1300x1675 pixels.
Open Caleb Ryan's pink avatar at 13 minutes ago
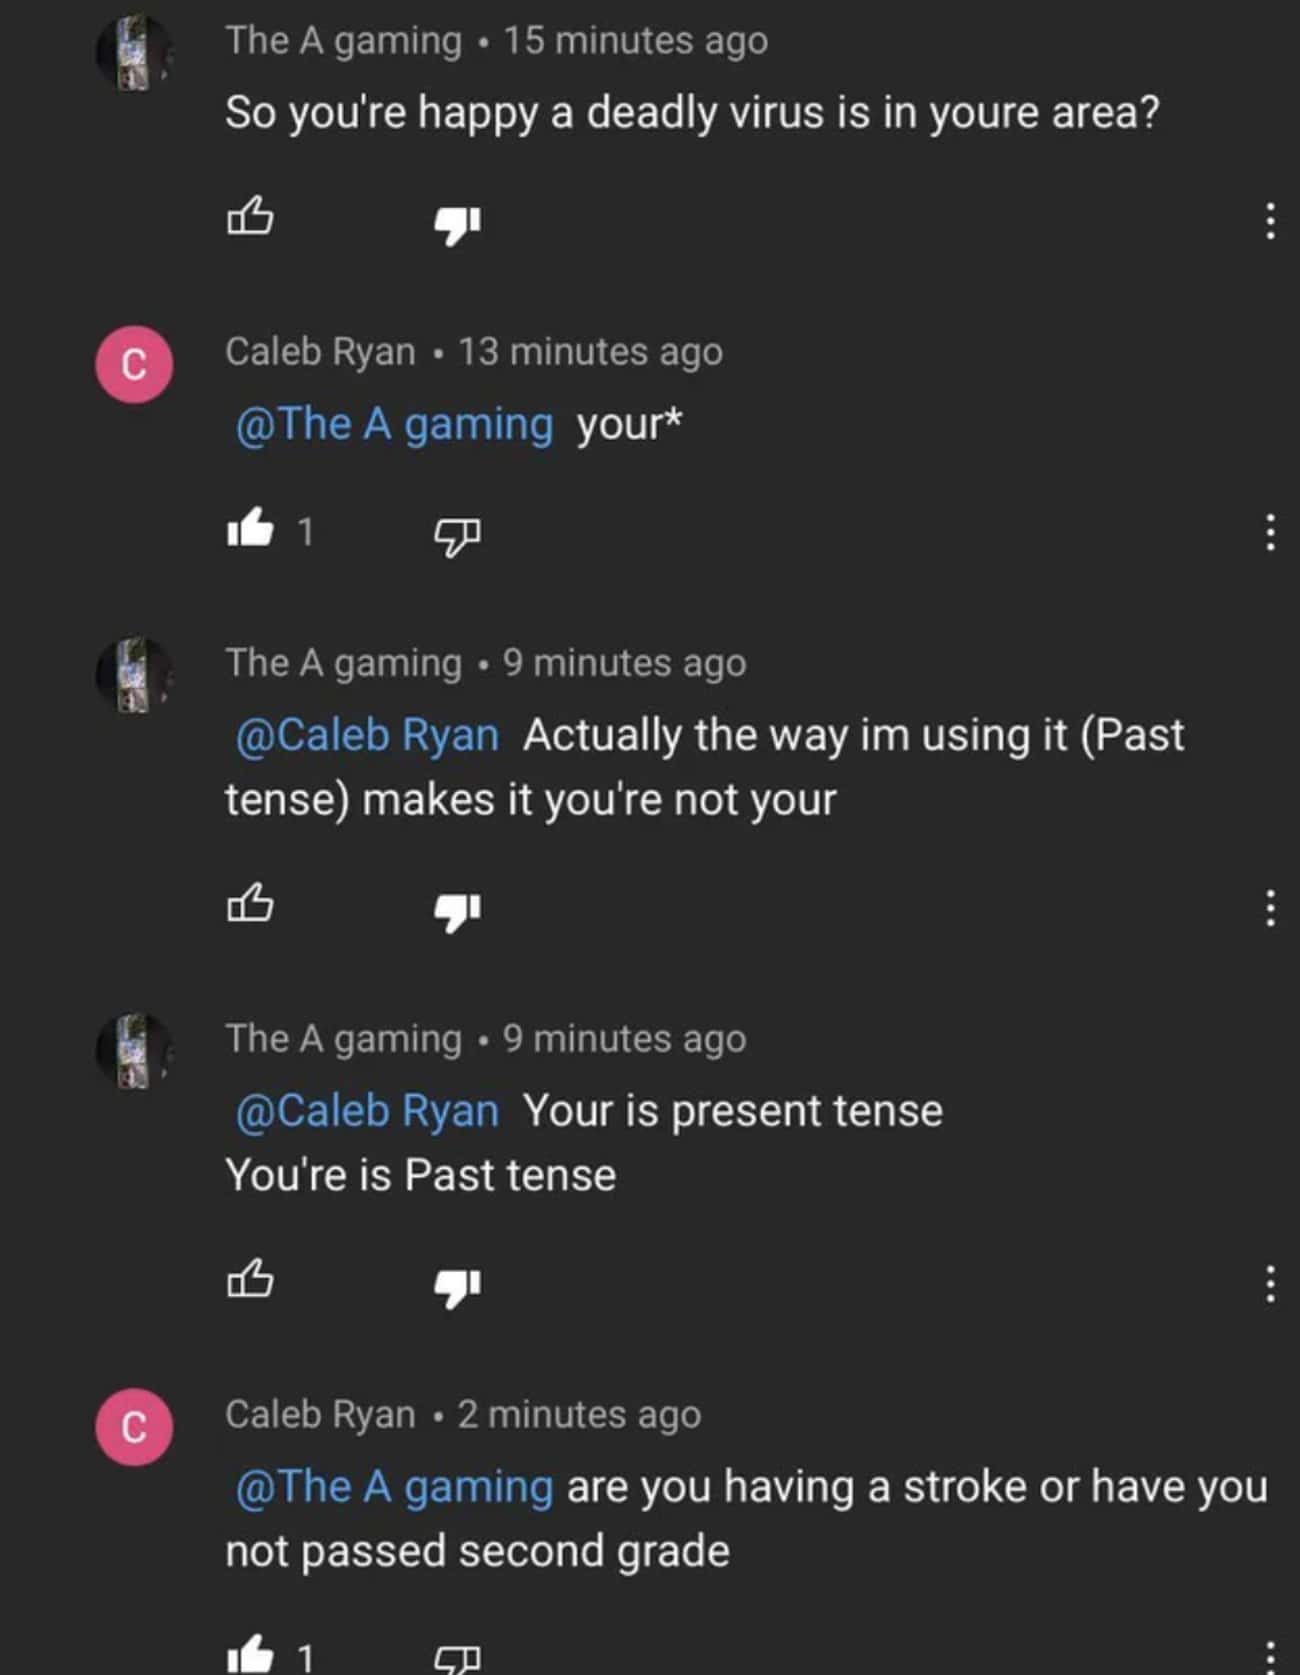tap(134, 364)
